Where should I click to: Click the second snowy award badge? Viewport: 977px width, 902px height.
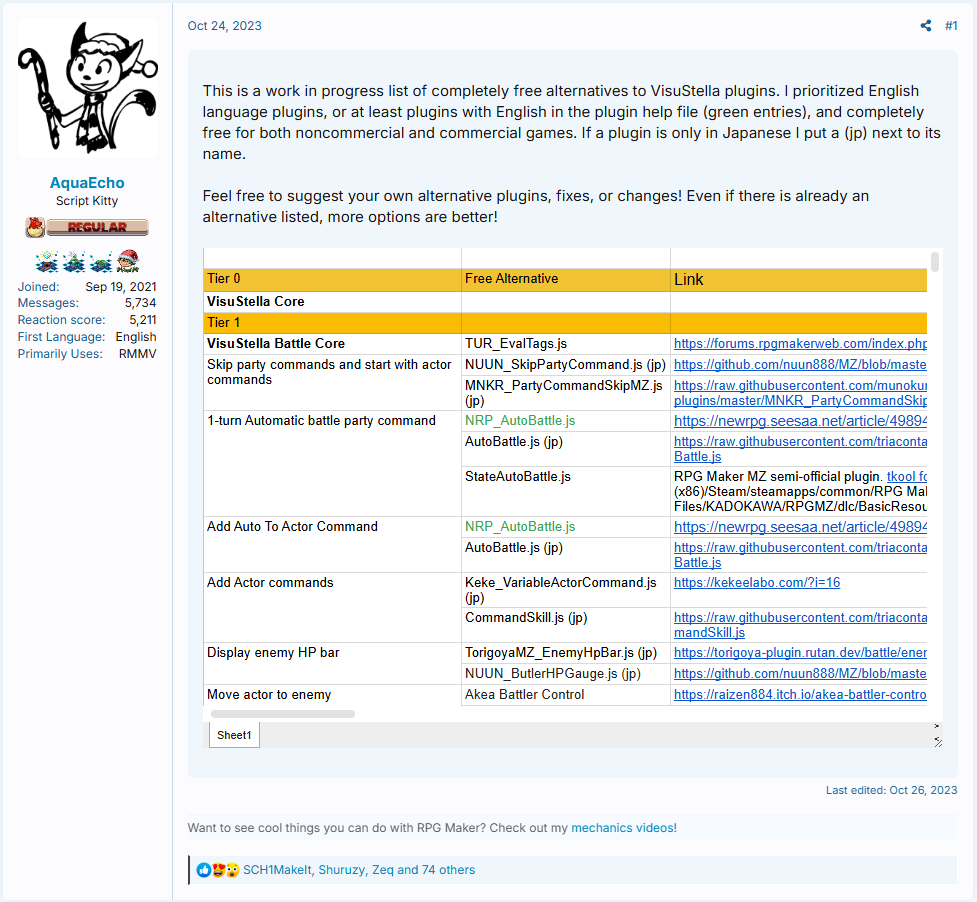74,262
